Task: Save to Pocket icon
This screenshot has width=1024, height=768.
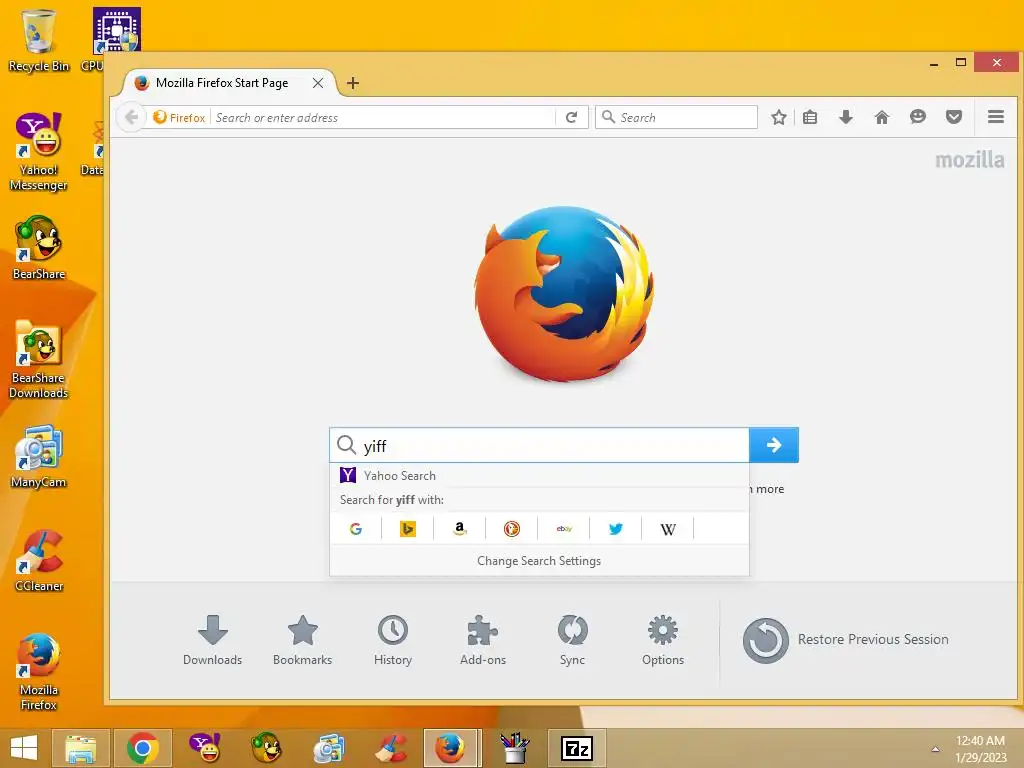Action: point(953,118)
